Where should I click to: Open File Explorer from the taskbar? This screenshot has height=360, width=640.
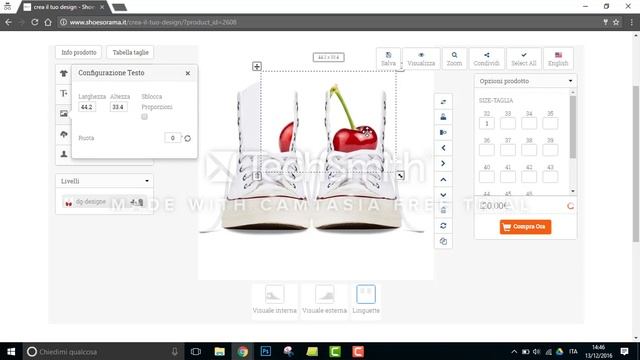[x=219, y=351]
